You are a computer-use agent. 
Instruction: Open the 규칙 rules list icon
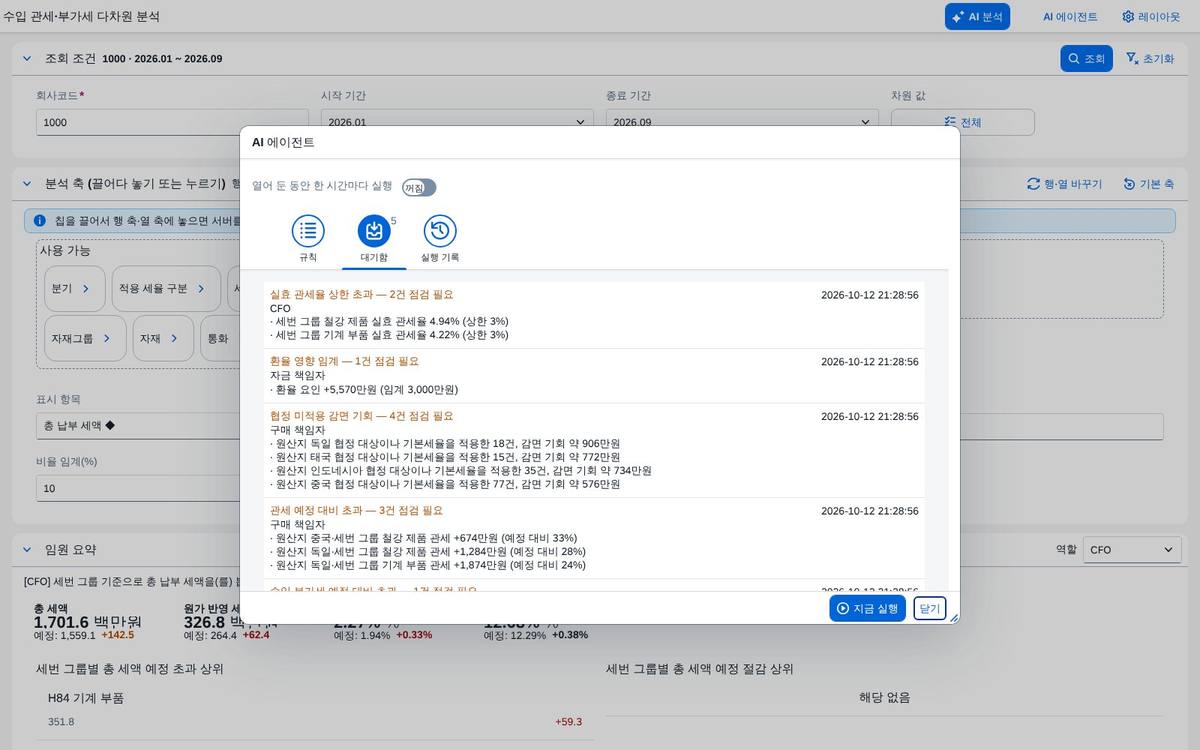308,231
